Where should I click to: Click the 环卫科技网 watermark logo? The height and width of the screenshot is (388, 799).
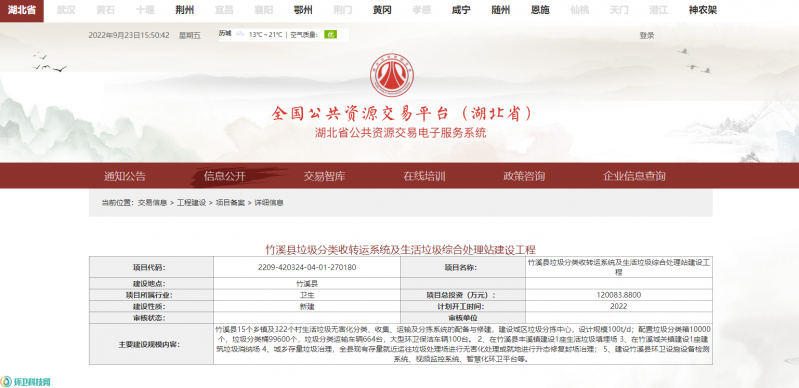[26, 381]
